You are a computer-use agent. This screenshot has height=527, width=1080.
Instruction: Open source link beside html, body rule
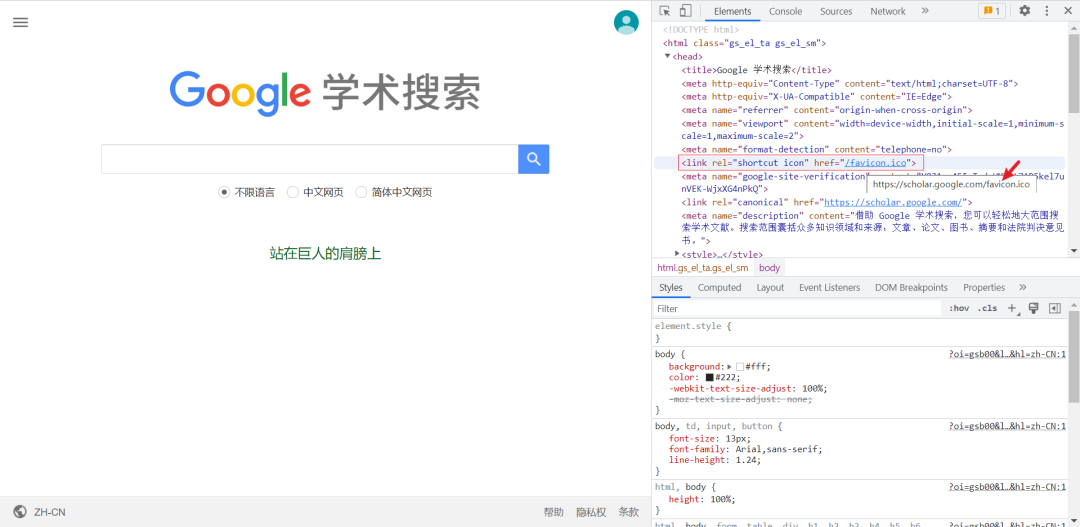click(x=1007, y=486)
